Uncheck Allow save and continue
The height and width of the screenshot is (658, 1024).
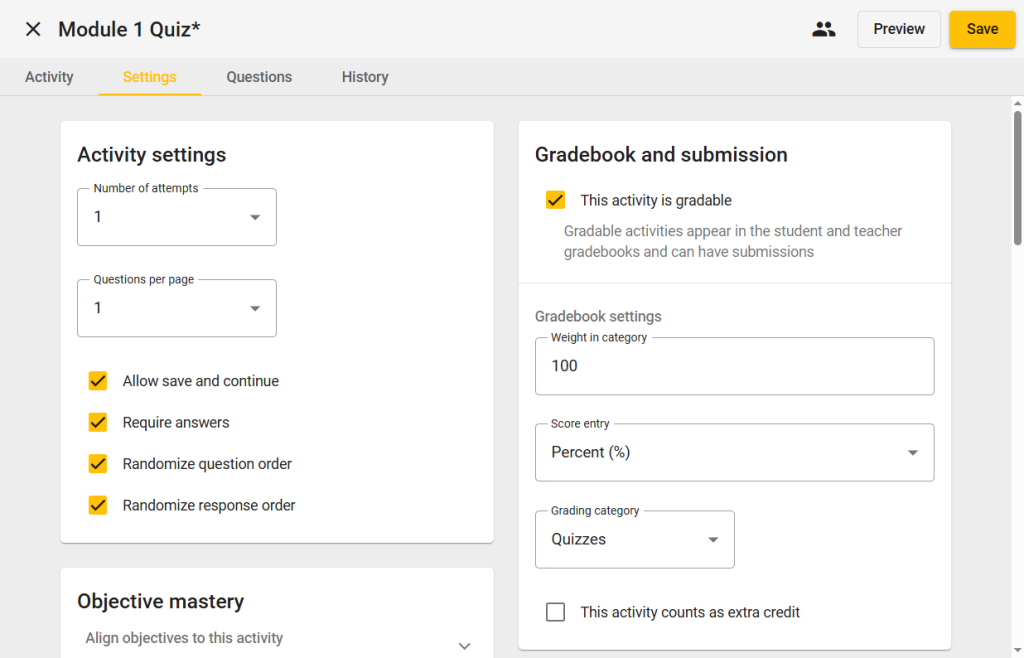98,381
